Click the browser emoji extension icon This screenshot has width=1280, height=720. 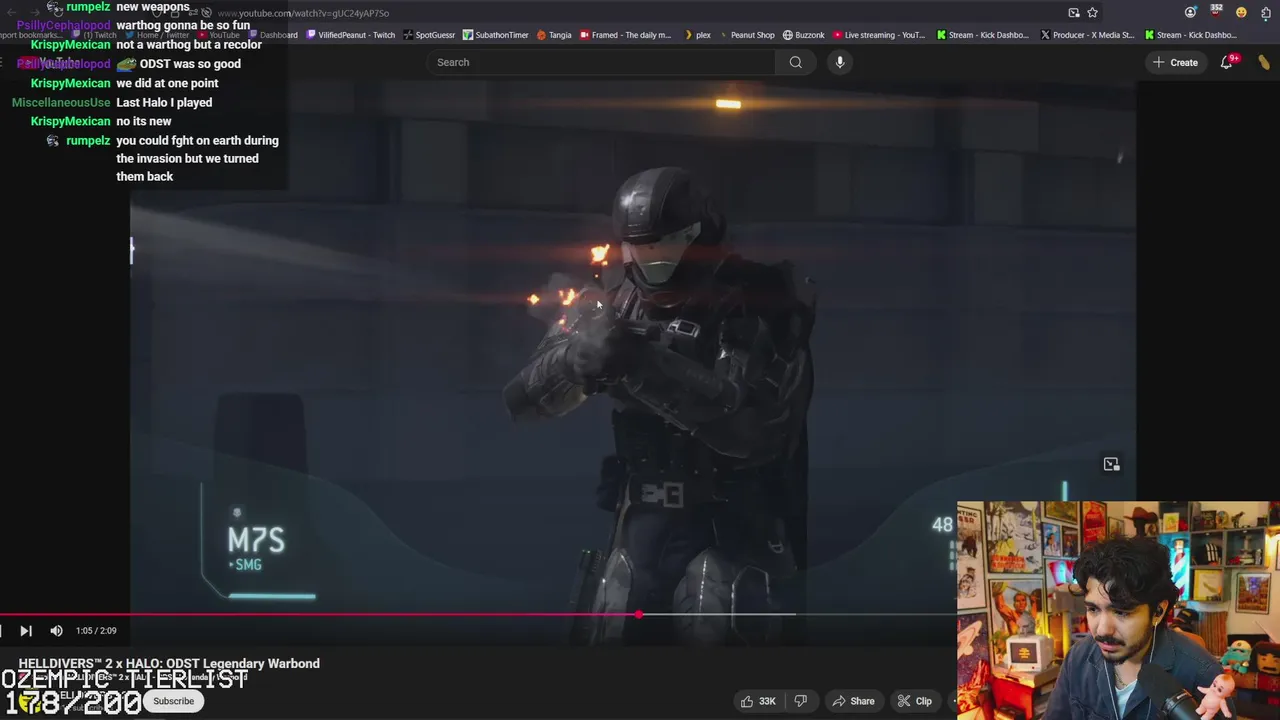[1241, 13]
